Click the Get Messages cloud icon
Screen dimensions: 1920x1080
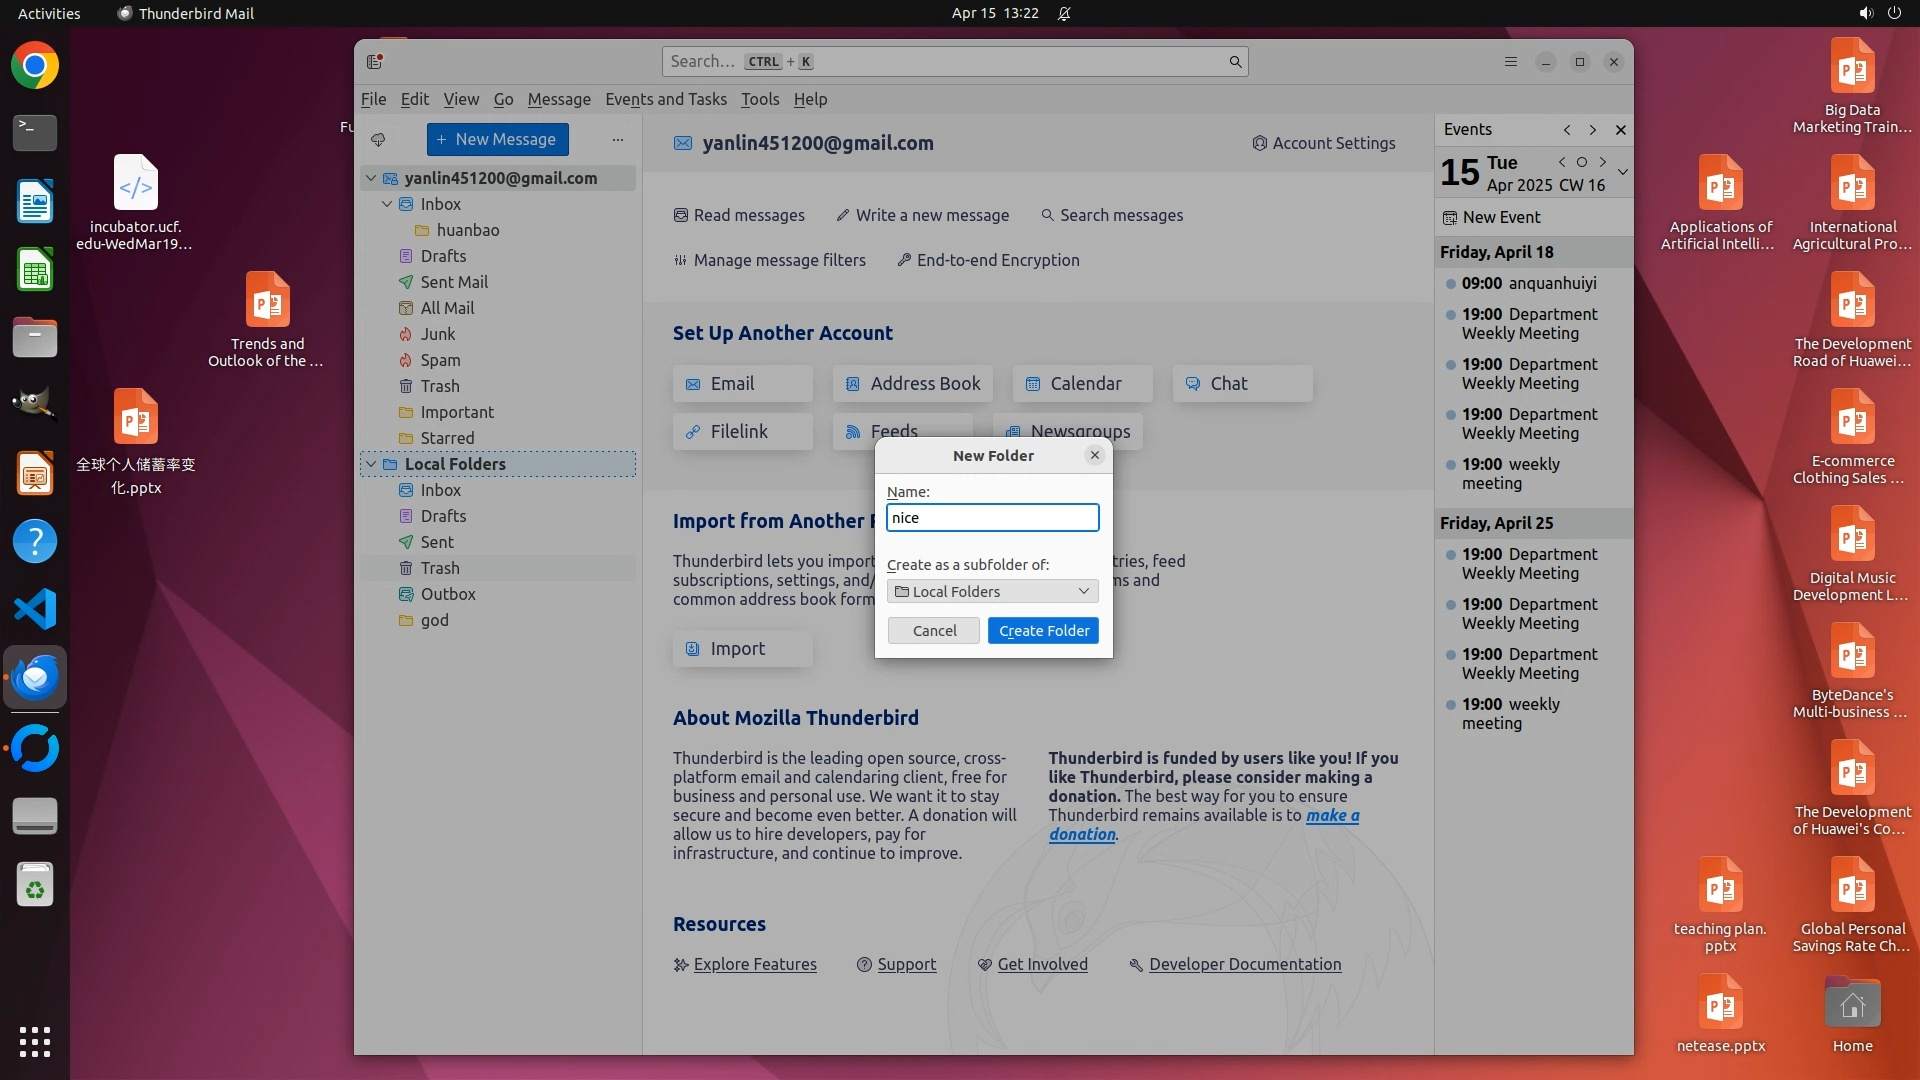378,140
